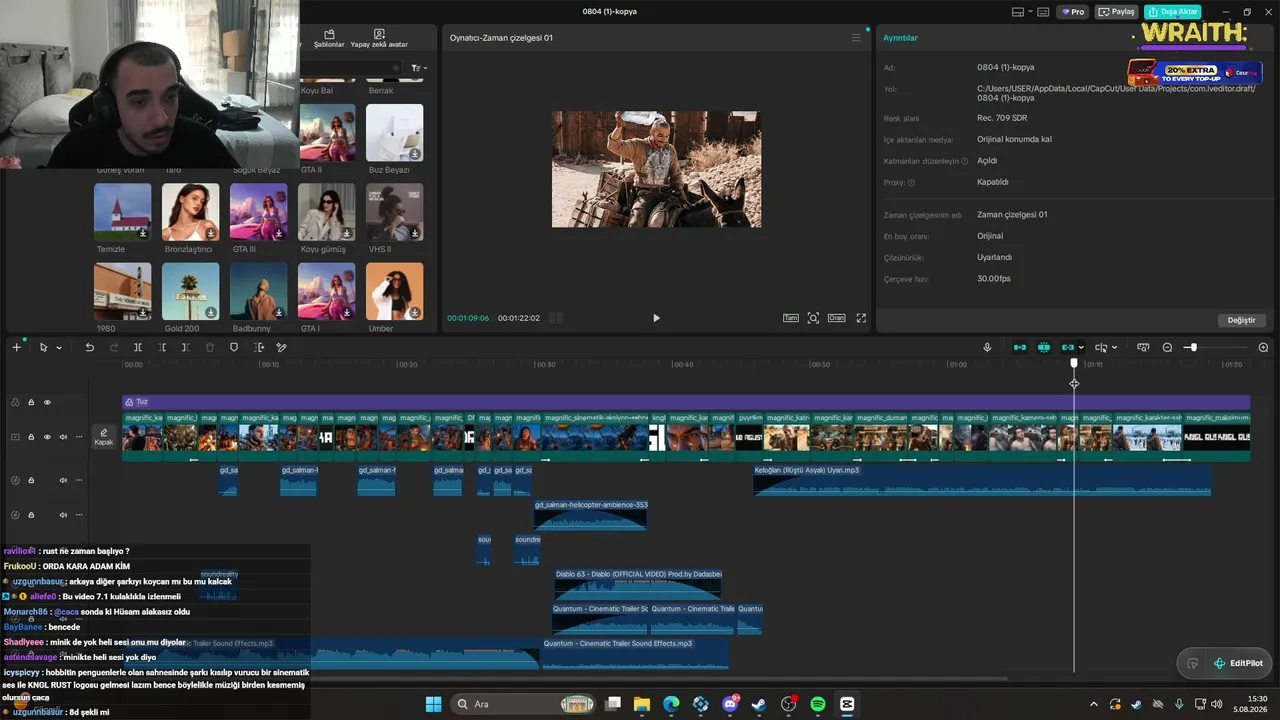Click the playhead handle on timeline ruler
The width and height of the screenshot is (1280, 720).
tap(1074, 364)
